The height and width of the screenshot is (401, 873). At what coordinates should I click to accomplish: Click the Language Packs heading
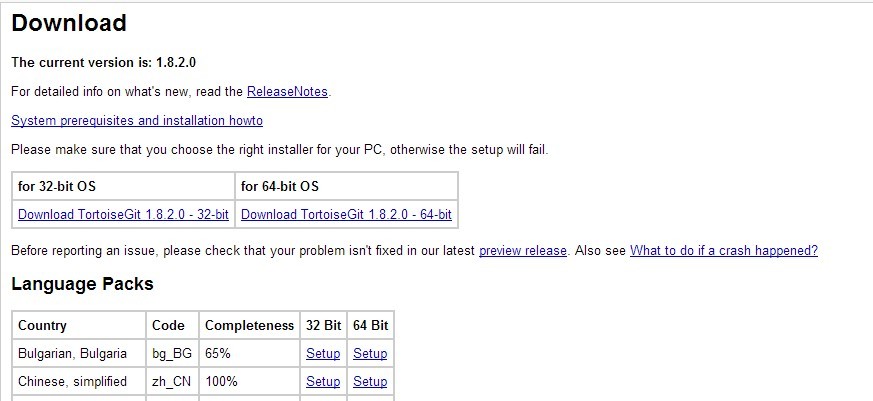[x=82, y=284]
